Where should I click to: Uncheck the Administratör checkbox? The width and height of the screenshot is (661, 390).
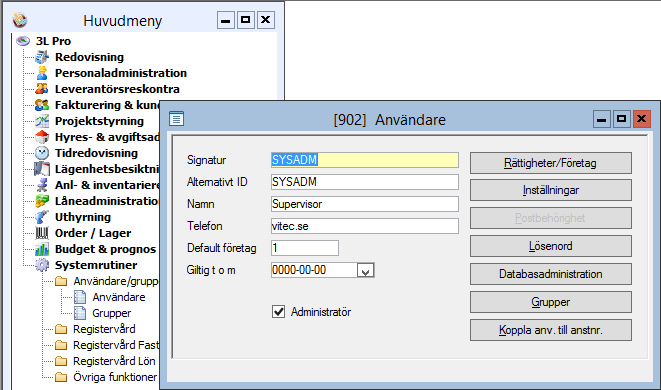278,312
